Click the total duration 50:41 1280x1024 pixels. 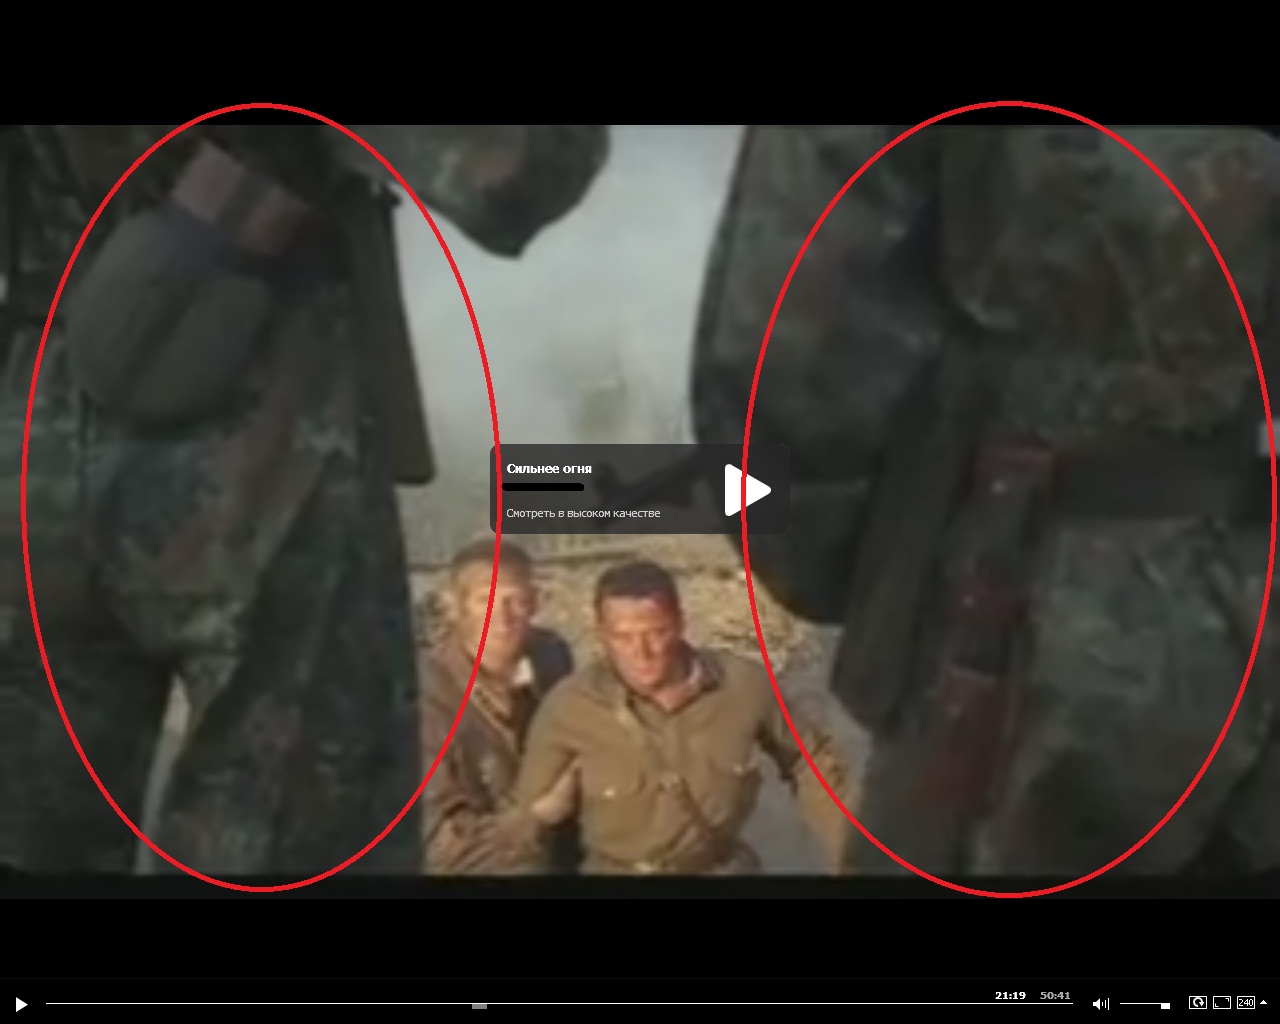(x=1055, y=995)
